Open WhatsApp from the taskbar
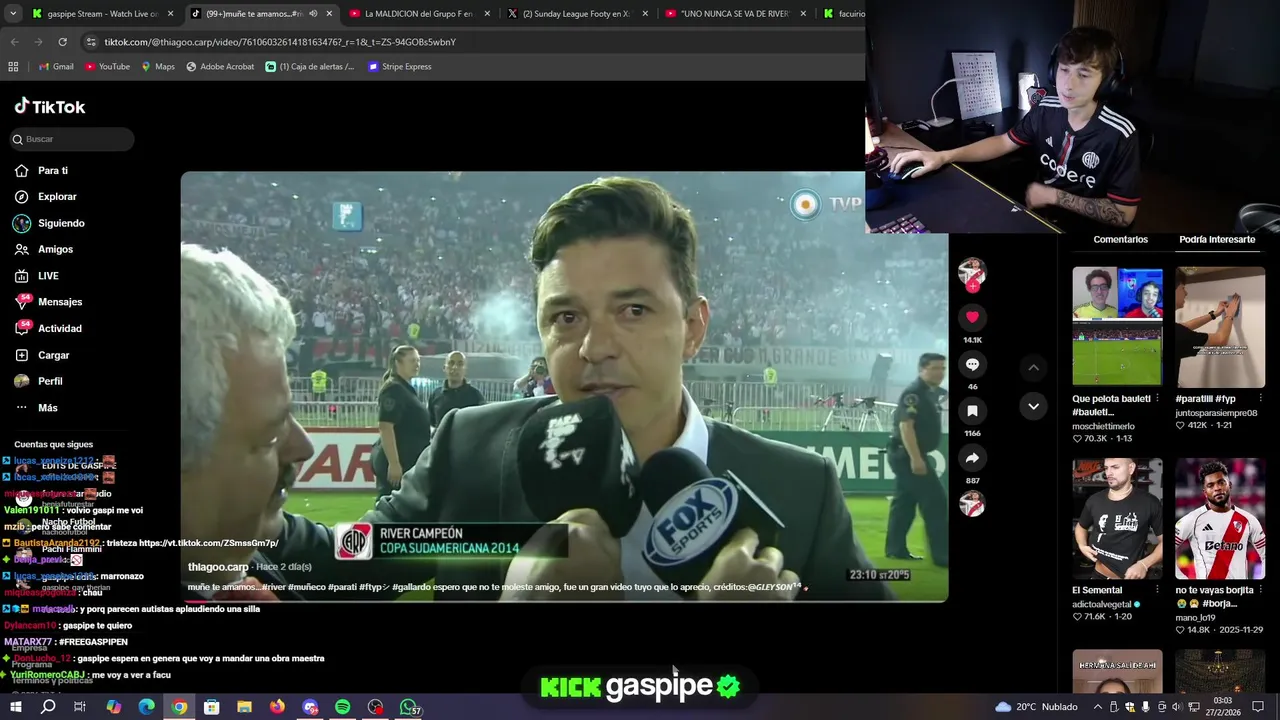Image resolution: width=1280 pixels, height=720 pixels. coord(409,707)
